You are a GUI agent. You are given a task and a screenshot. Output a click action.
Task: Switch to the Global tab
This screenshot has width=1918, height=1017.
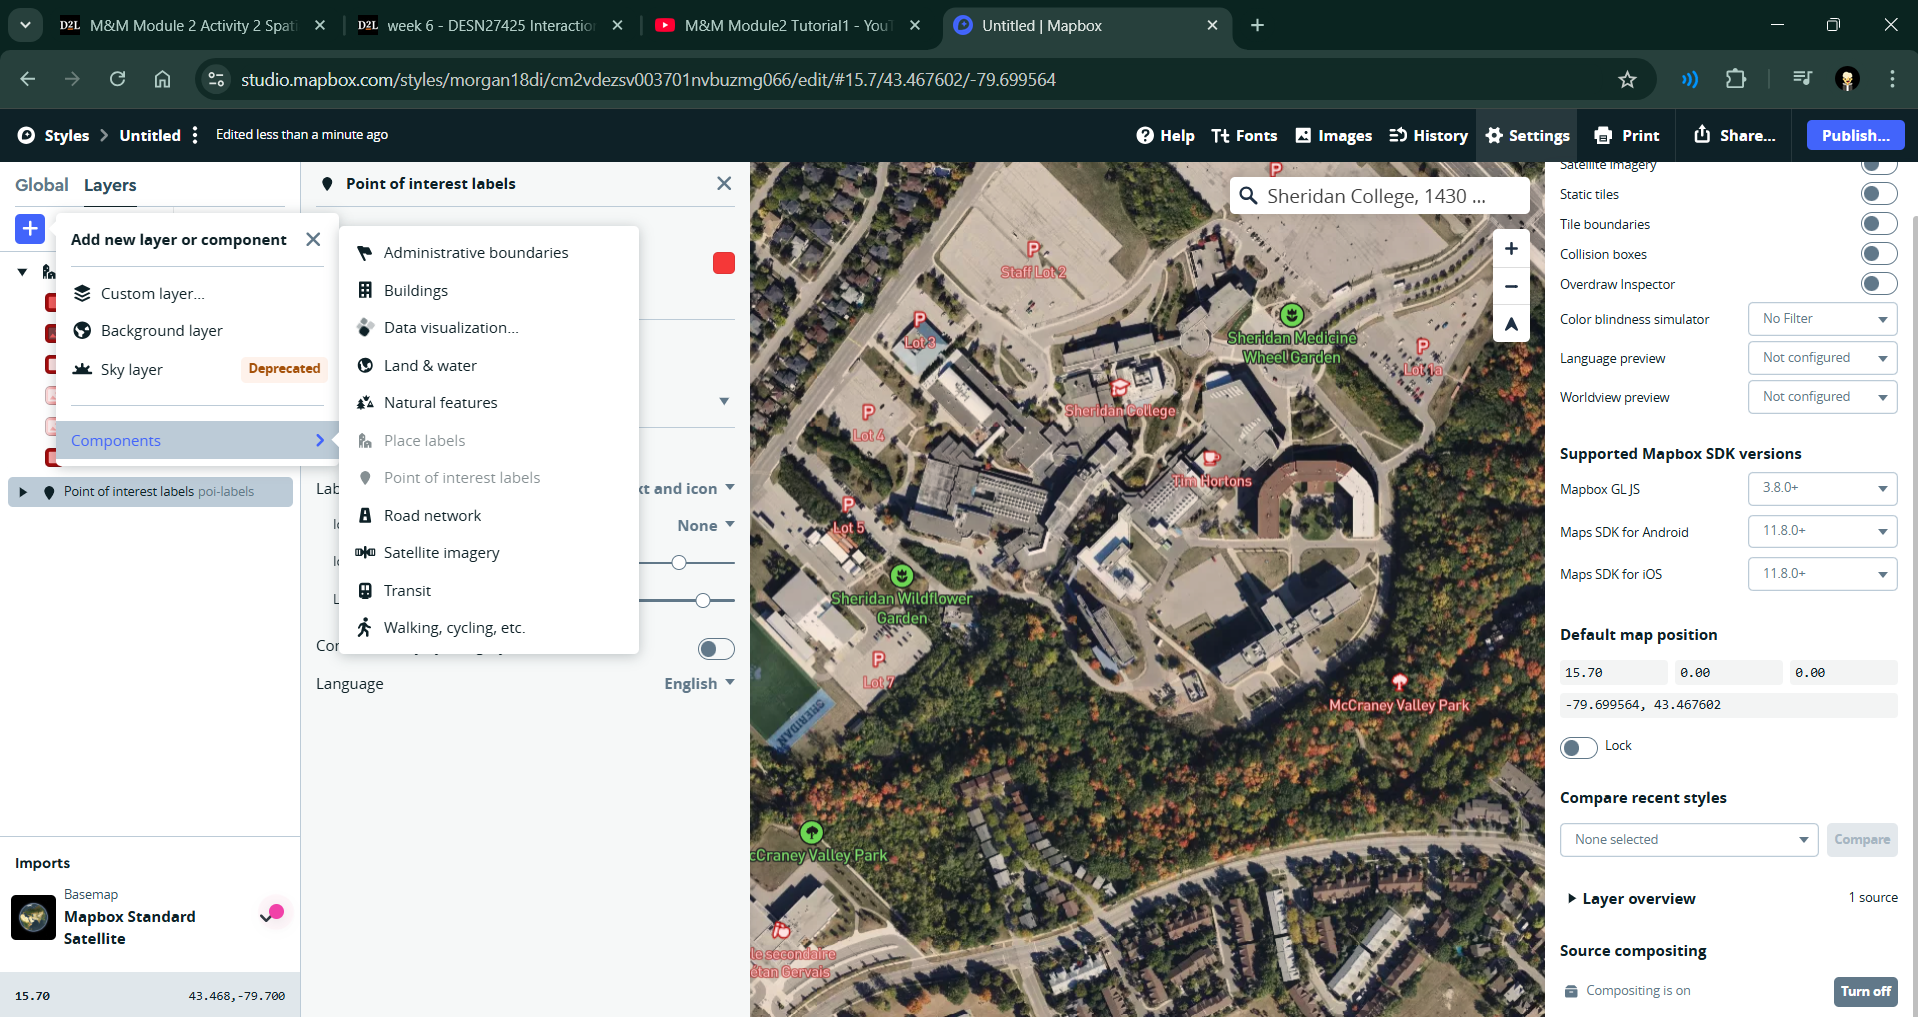coord(41,185)
